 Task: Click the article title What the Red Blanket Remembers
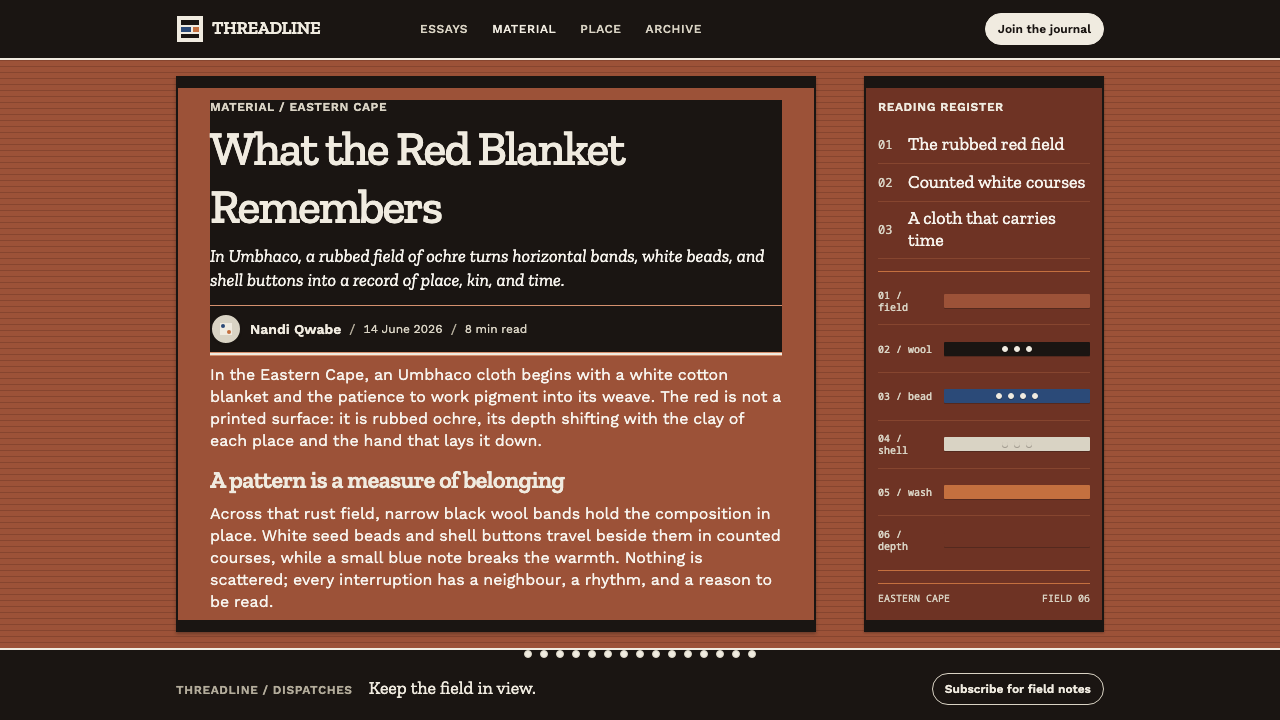click(x=418, y=178)
